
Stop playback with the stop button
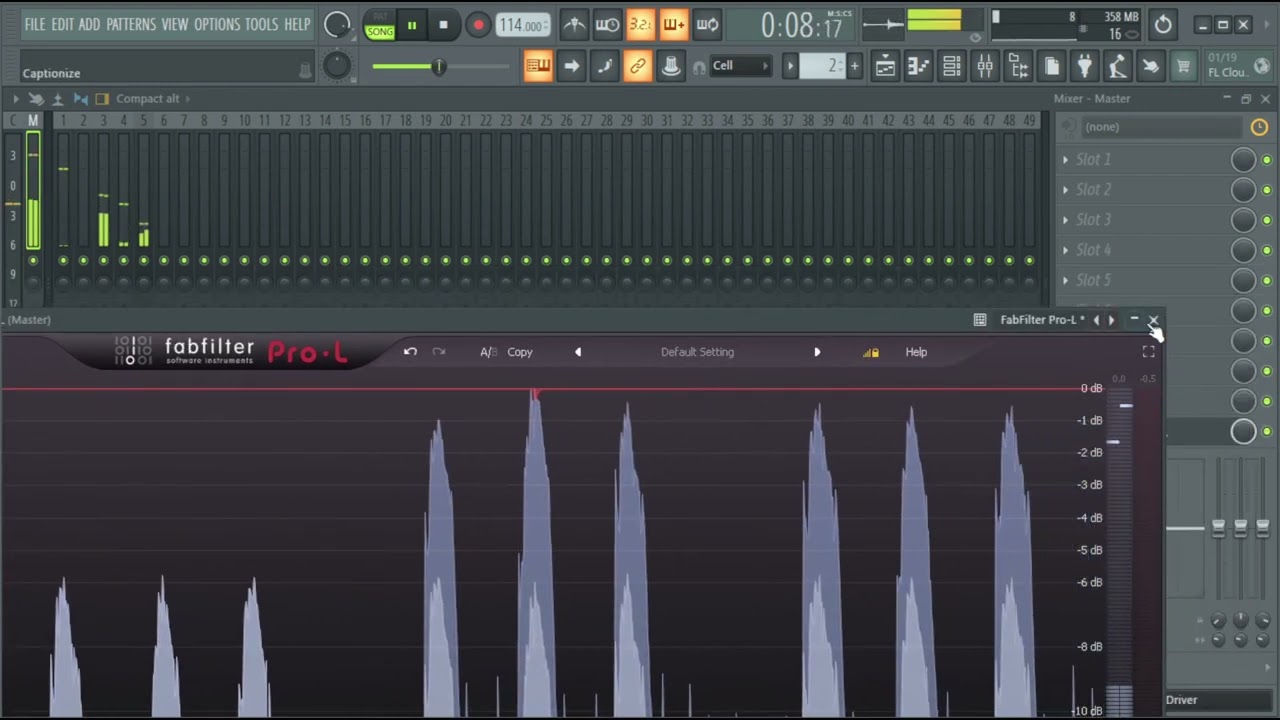tap(444, 26)
